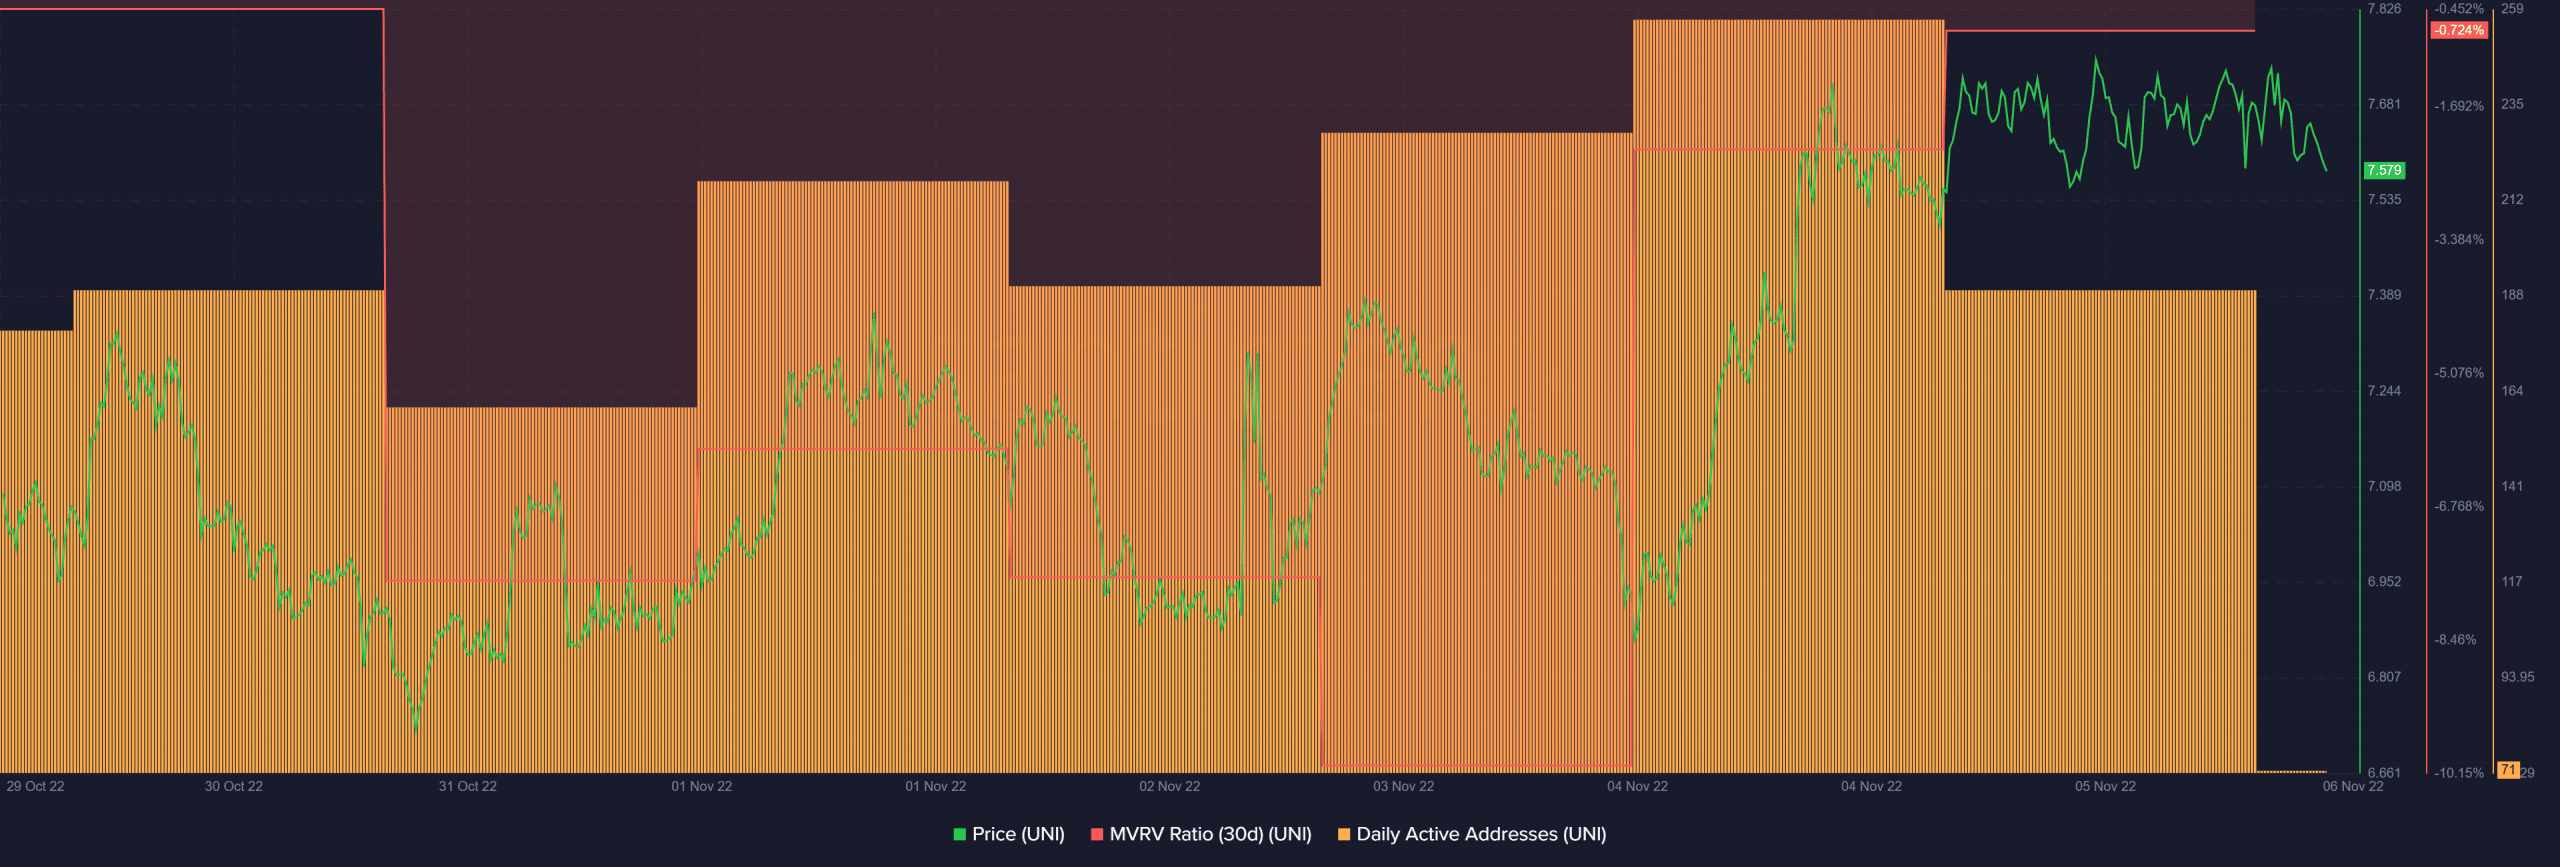The image size is (2560, 867).
Task: Click the -5.076% MVRV axis value
Action: (2459, 373)
